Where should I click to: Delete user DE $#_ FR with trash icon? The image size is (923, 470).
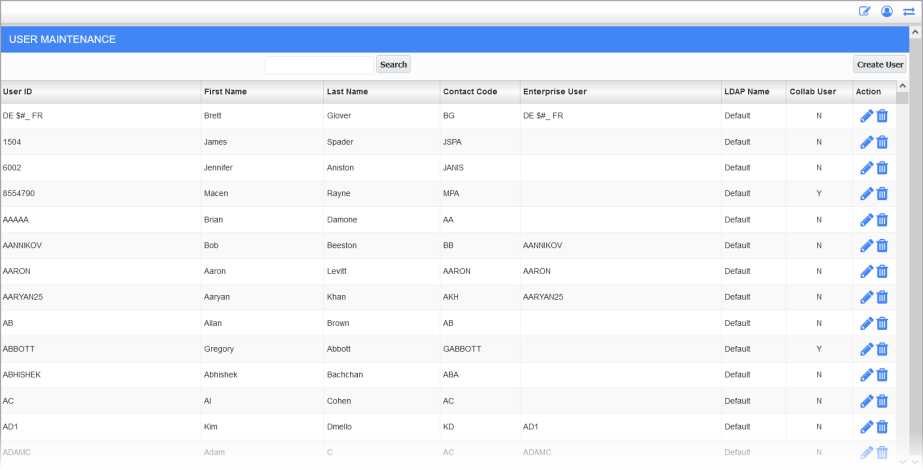(x=882, y=116)
